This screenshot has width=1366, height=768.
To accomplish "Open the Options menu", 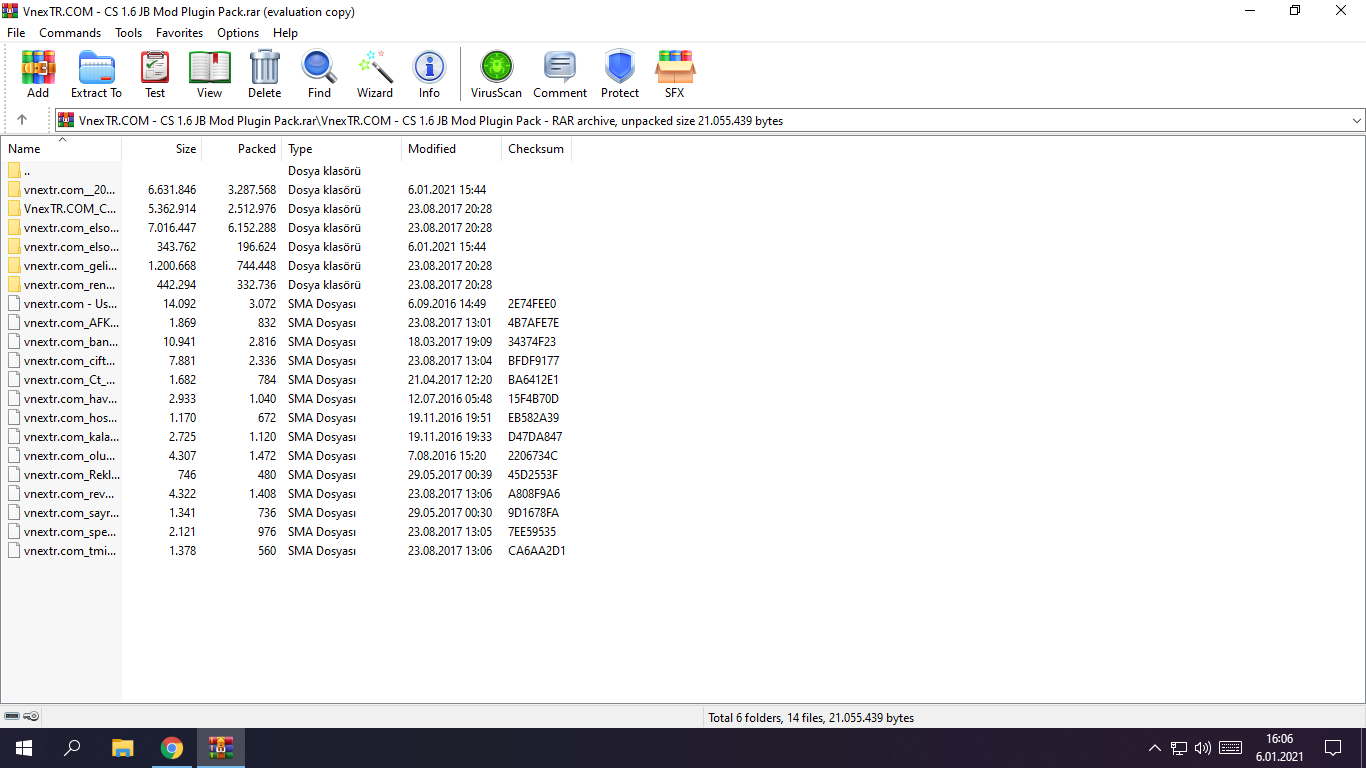I will click(x=238, y=33).
